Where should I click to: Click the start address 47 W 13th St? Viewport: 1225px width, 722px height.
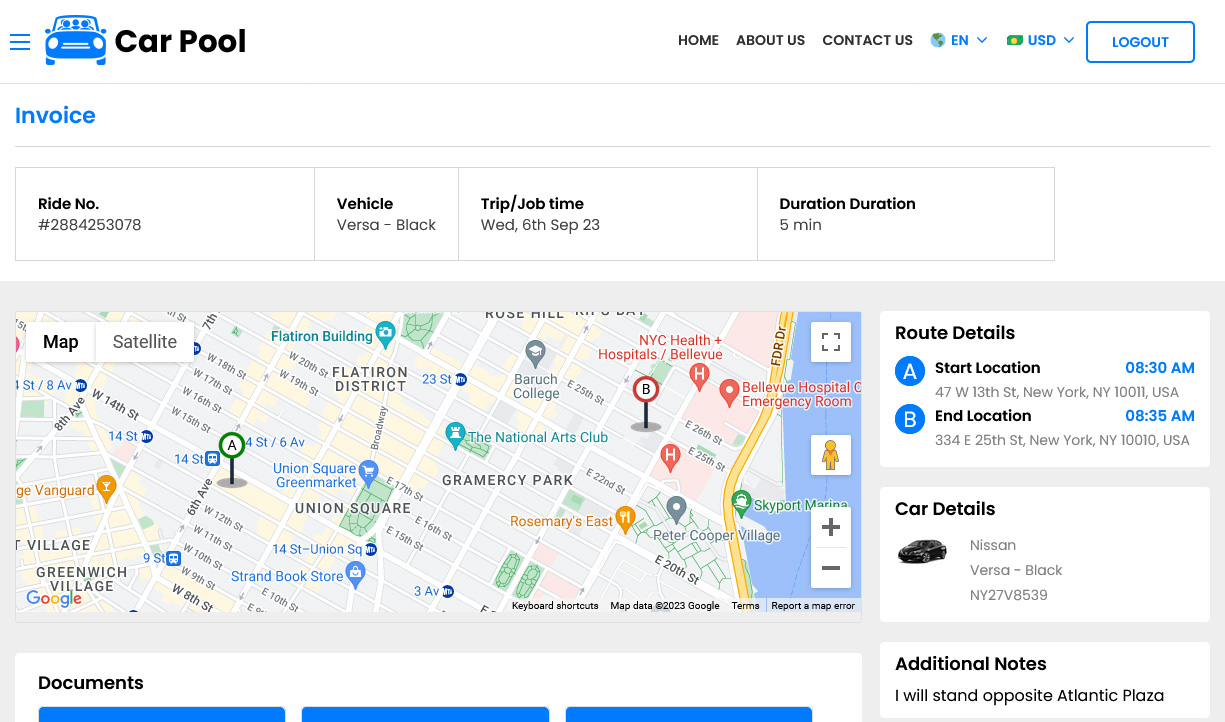[1057, 392]
